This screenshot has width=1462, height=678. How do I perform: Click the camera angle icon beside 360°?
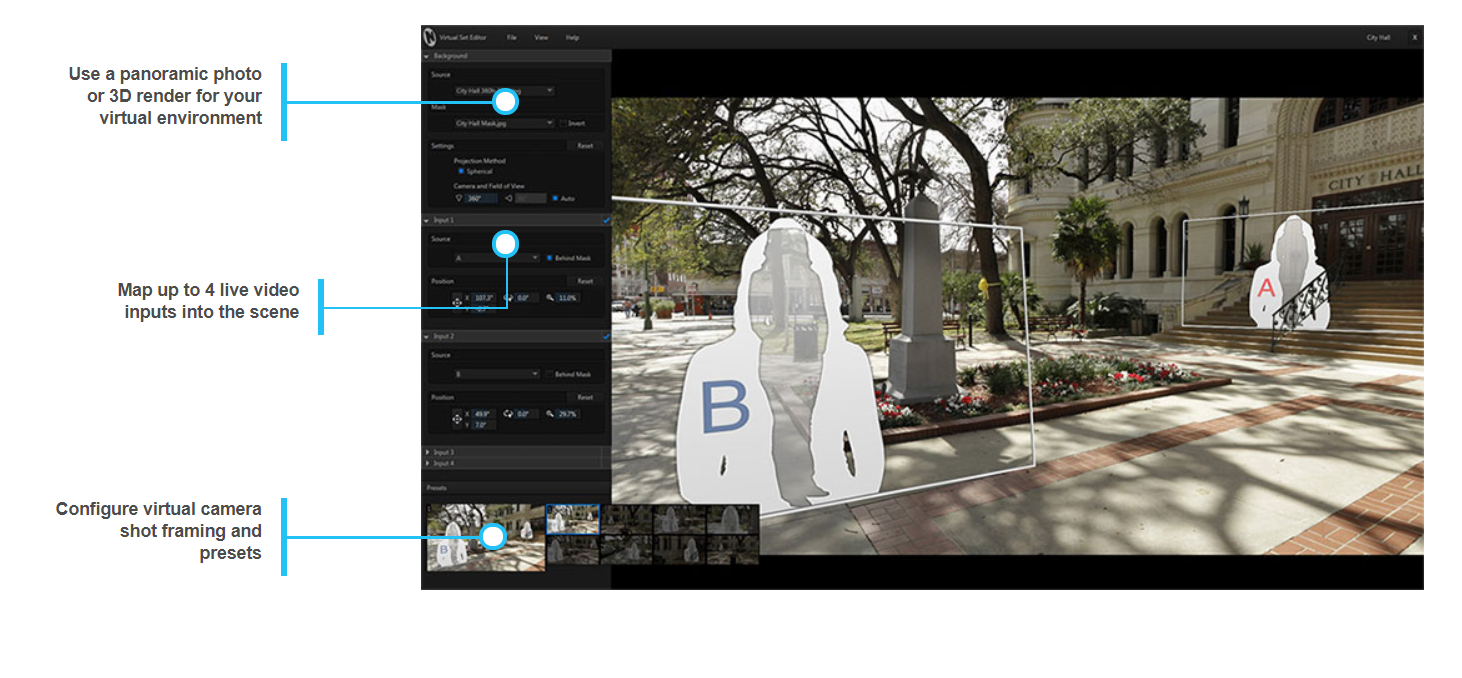click(458, 198)
